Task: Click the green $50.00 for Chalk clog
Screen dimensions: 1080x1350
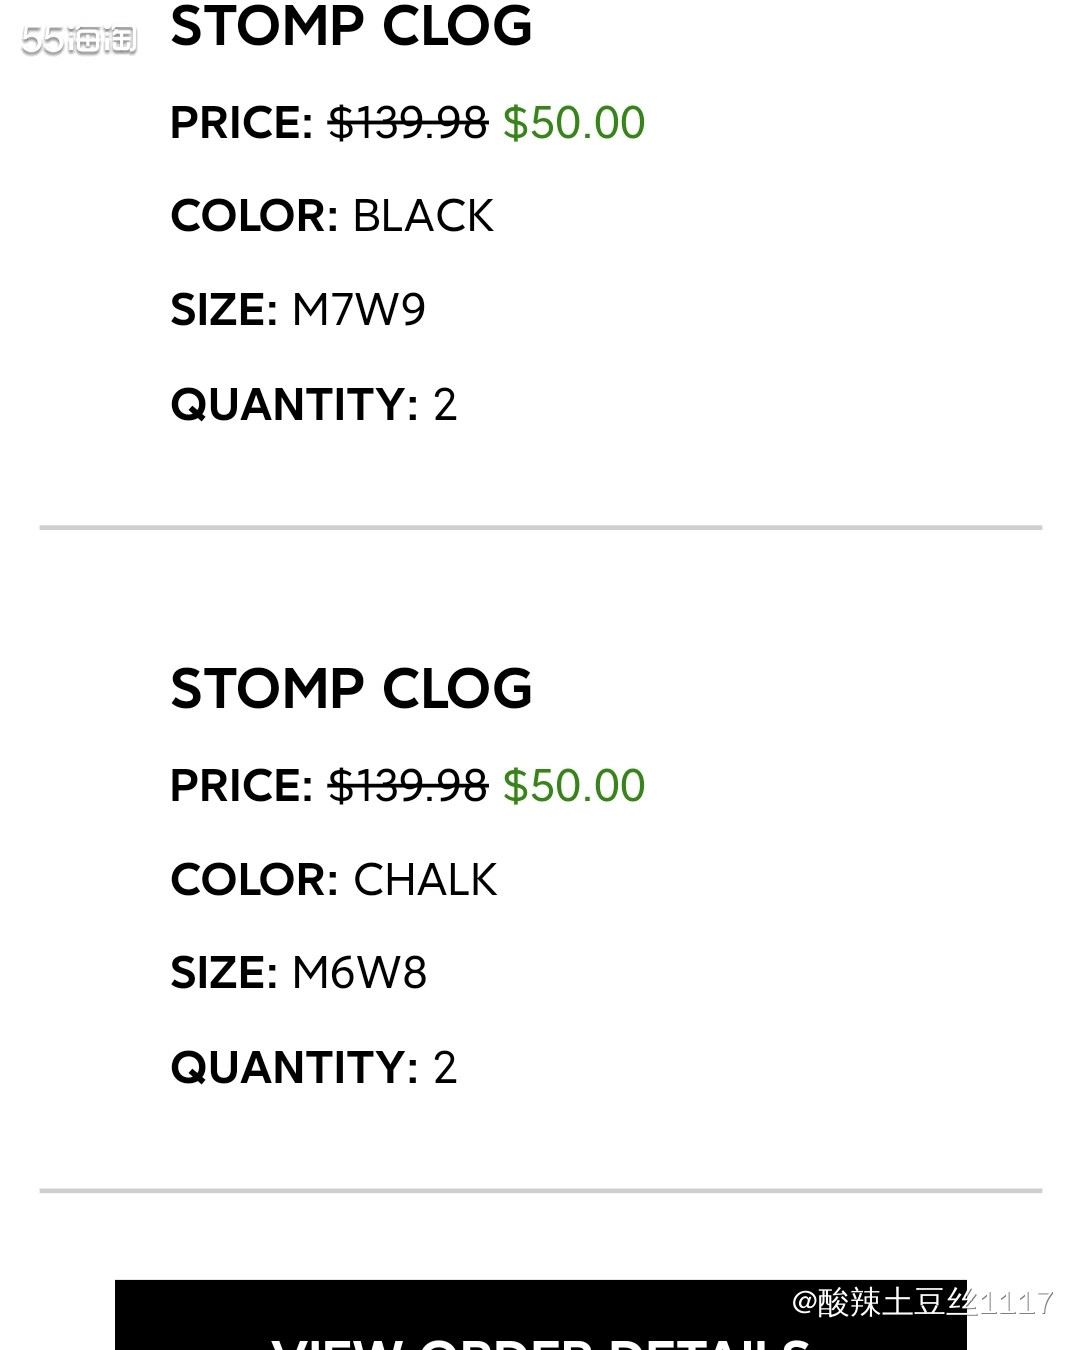Action: pos(574,786)
